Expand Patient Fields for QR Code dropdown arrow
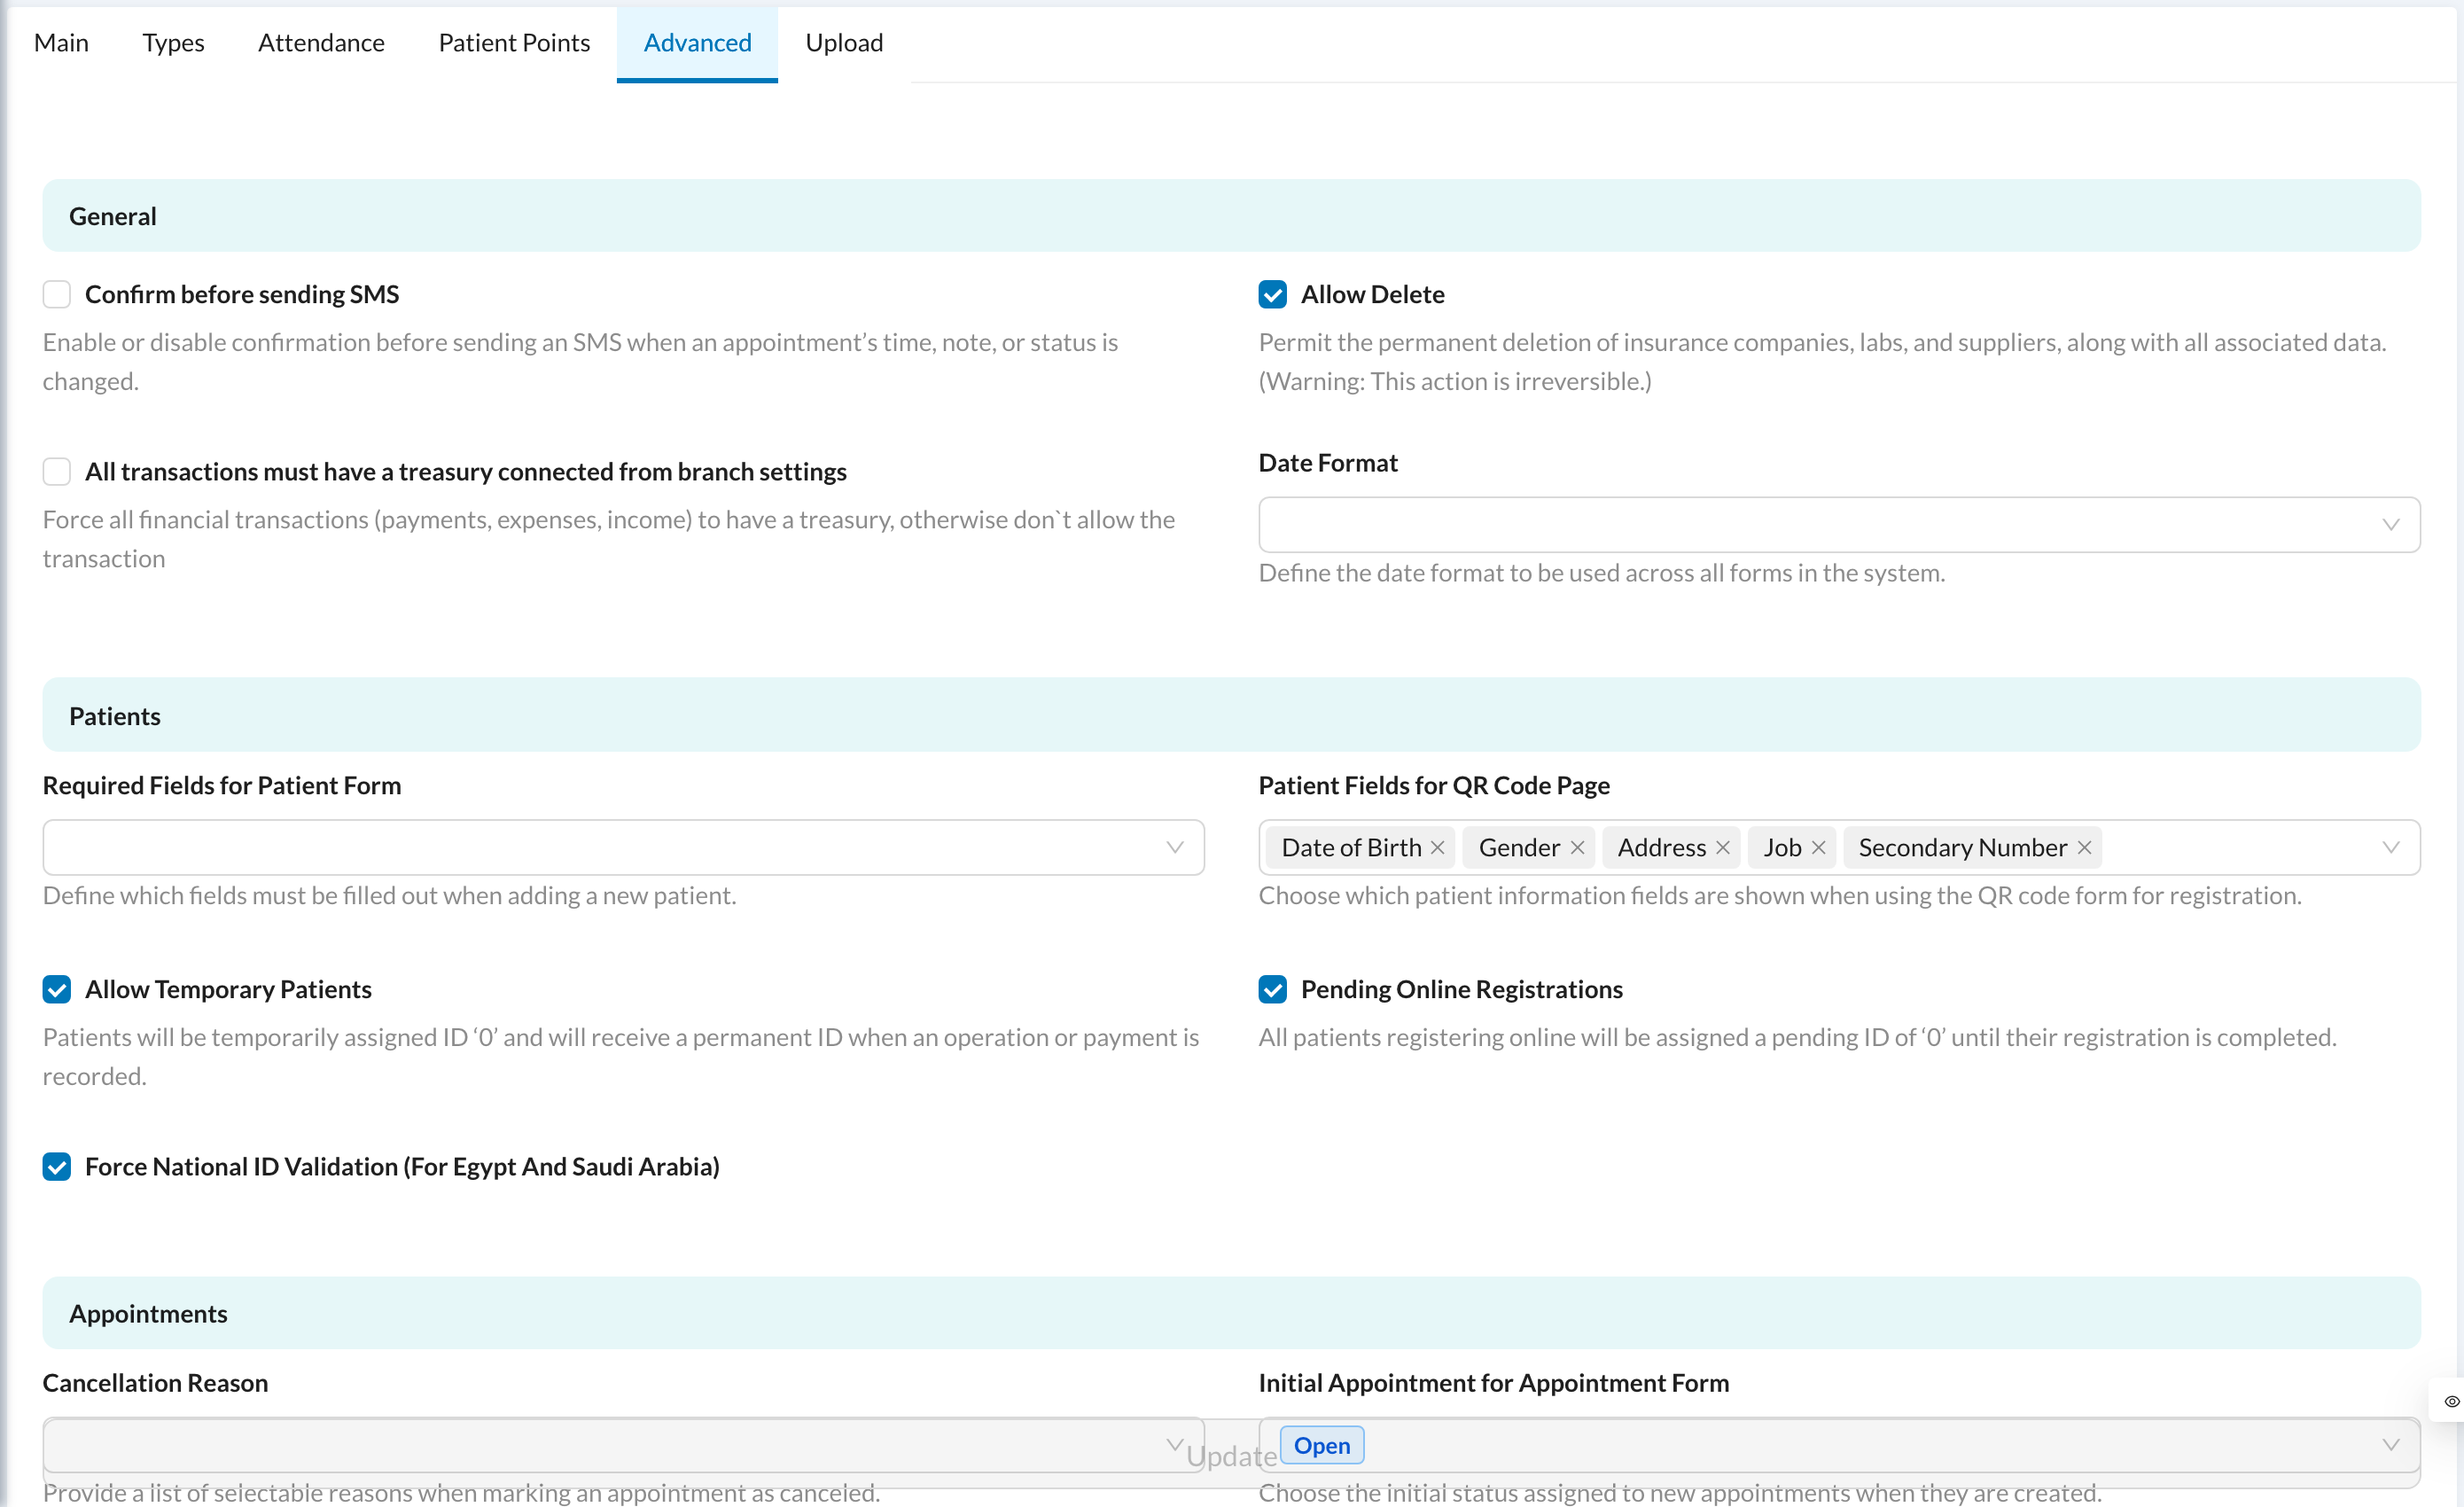The height and width of the screenshot is (1507, 2464). 2390,847
